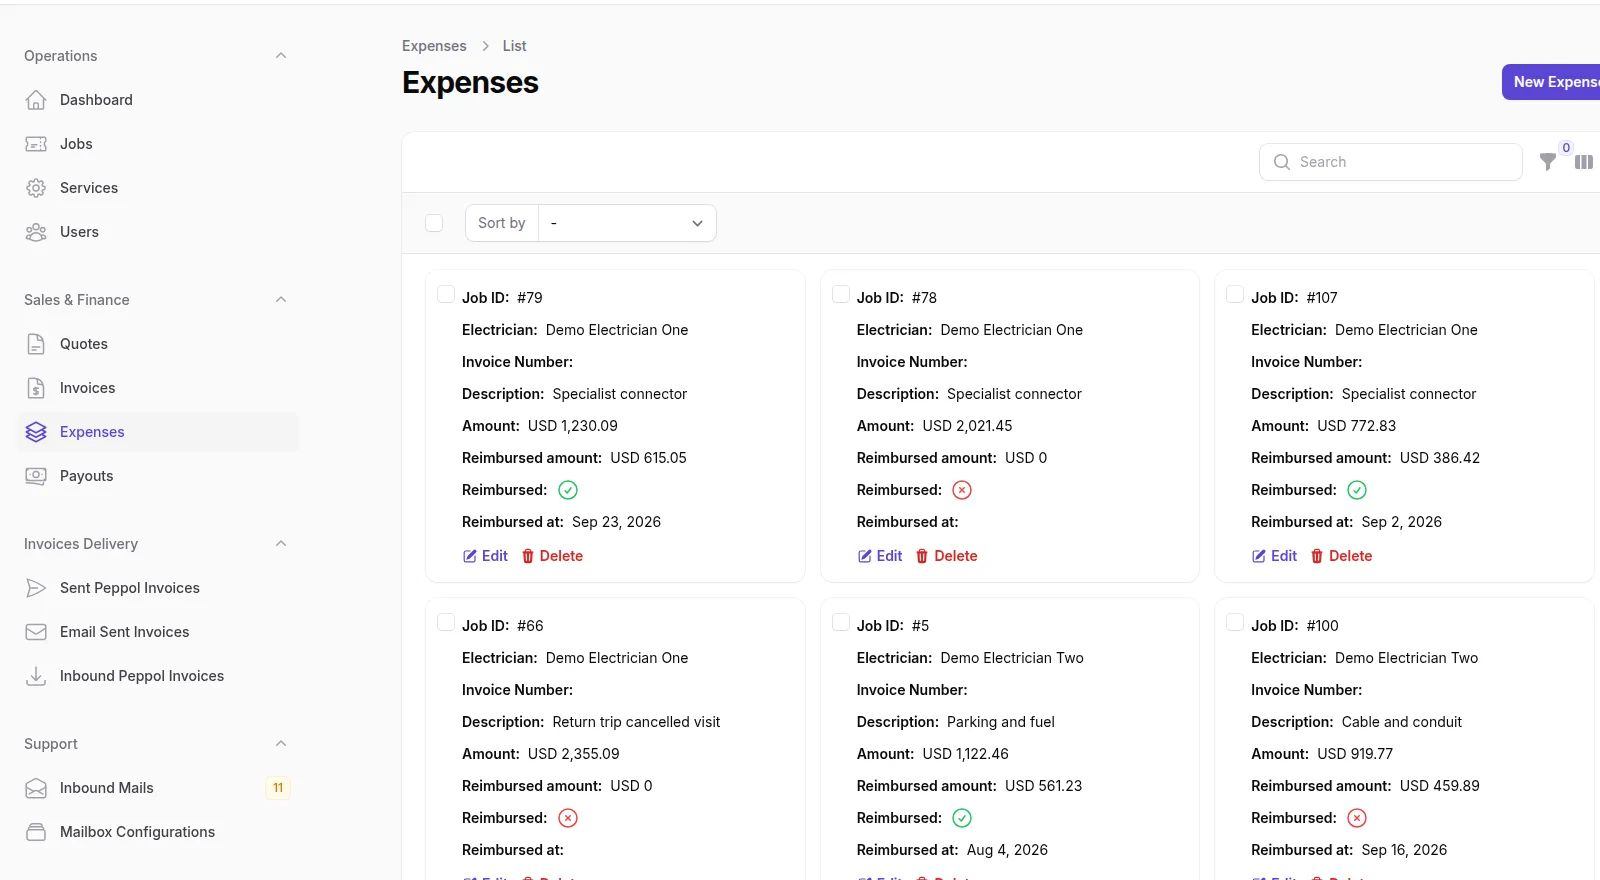1600x880 pixels.
Task: Click the Users group icon
Action: (x=36, y=232)
